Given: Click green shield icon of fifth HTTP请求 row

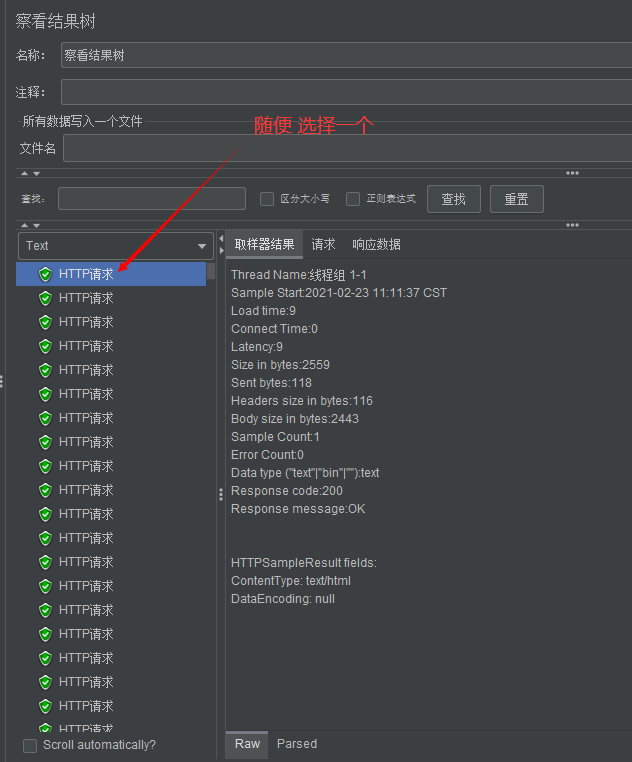Looking at the screenshot, I should [x=45, y=370].
